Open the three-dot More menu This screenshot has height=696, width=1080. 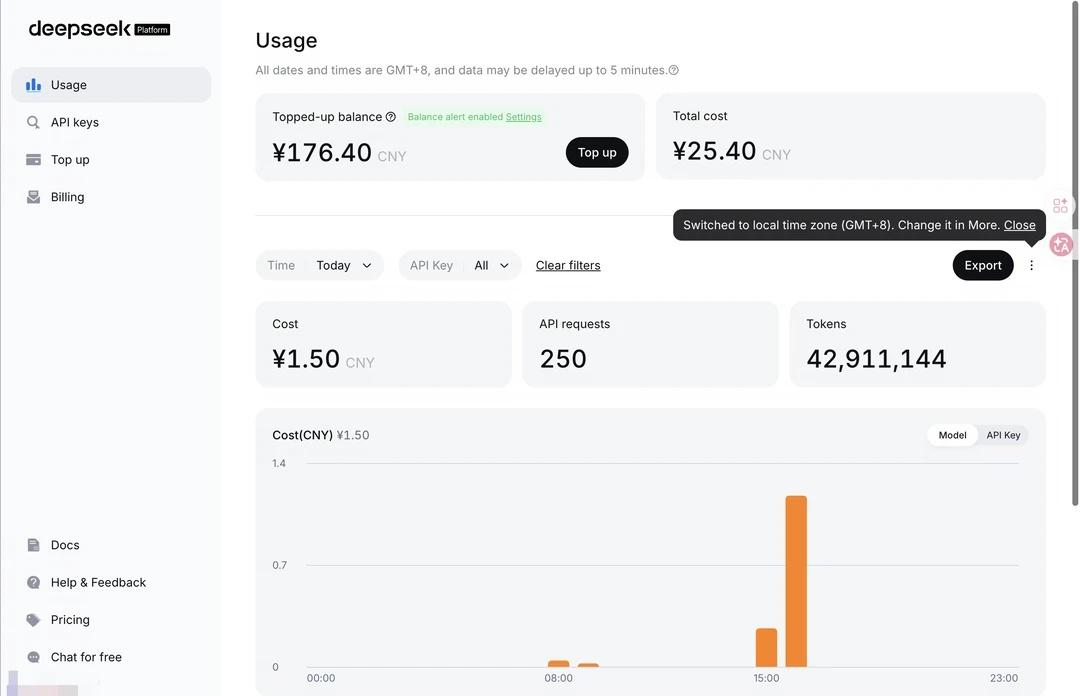click(1031, 265)
